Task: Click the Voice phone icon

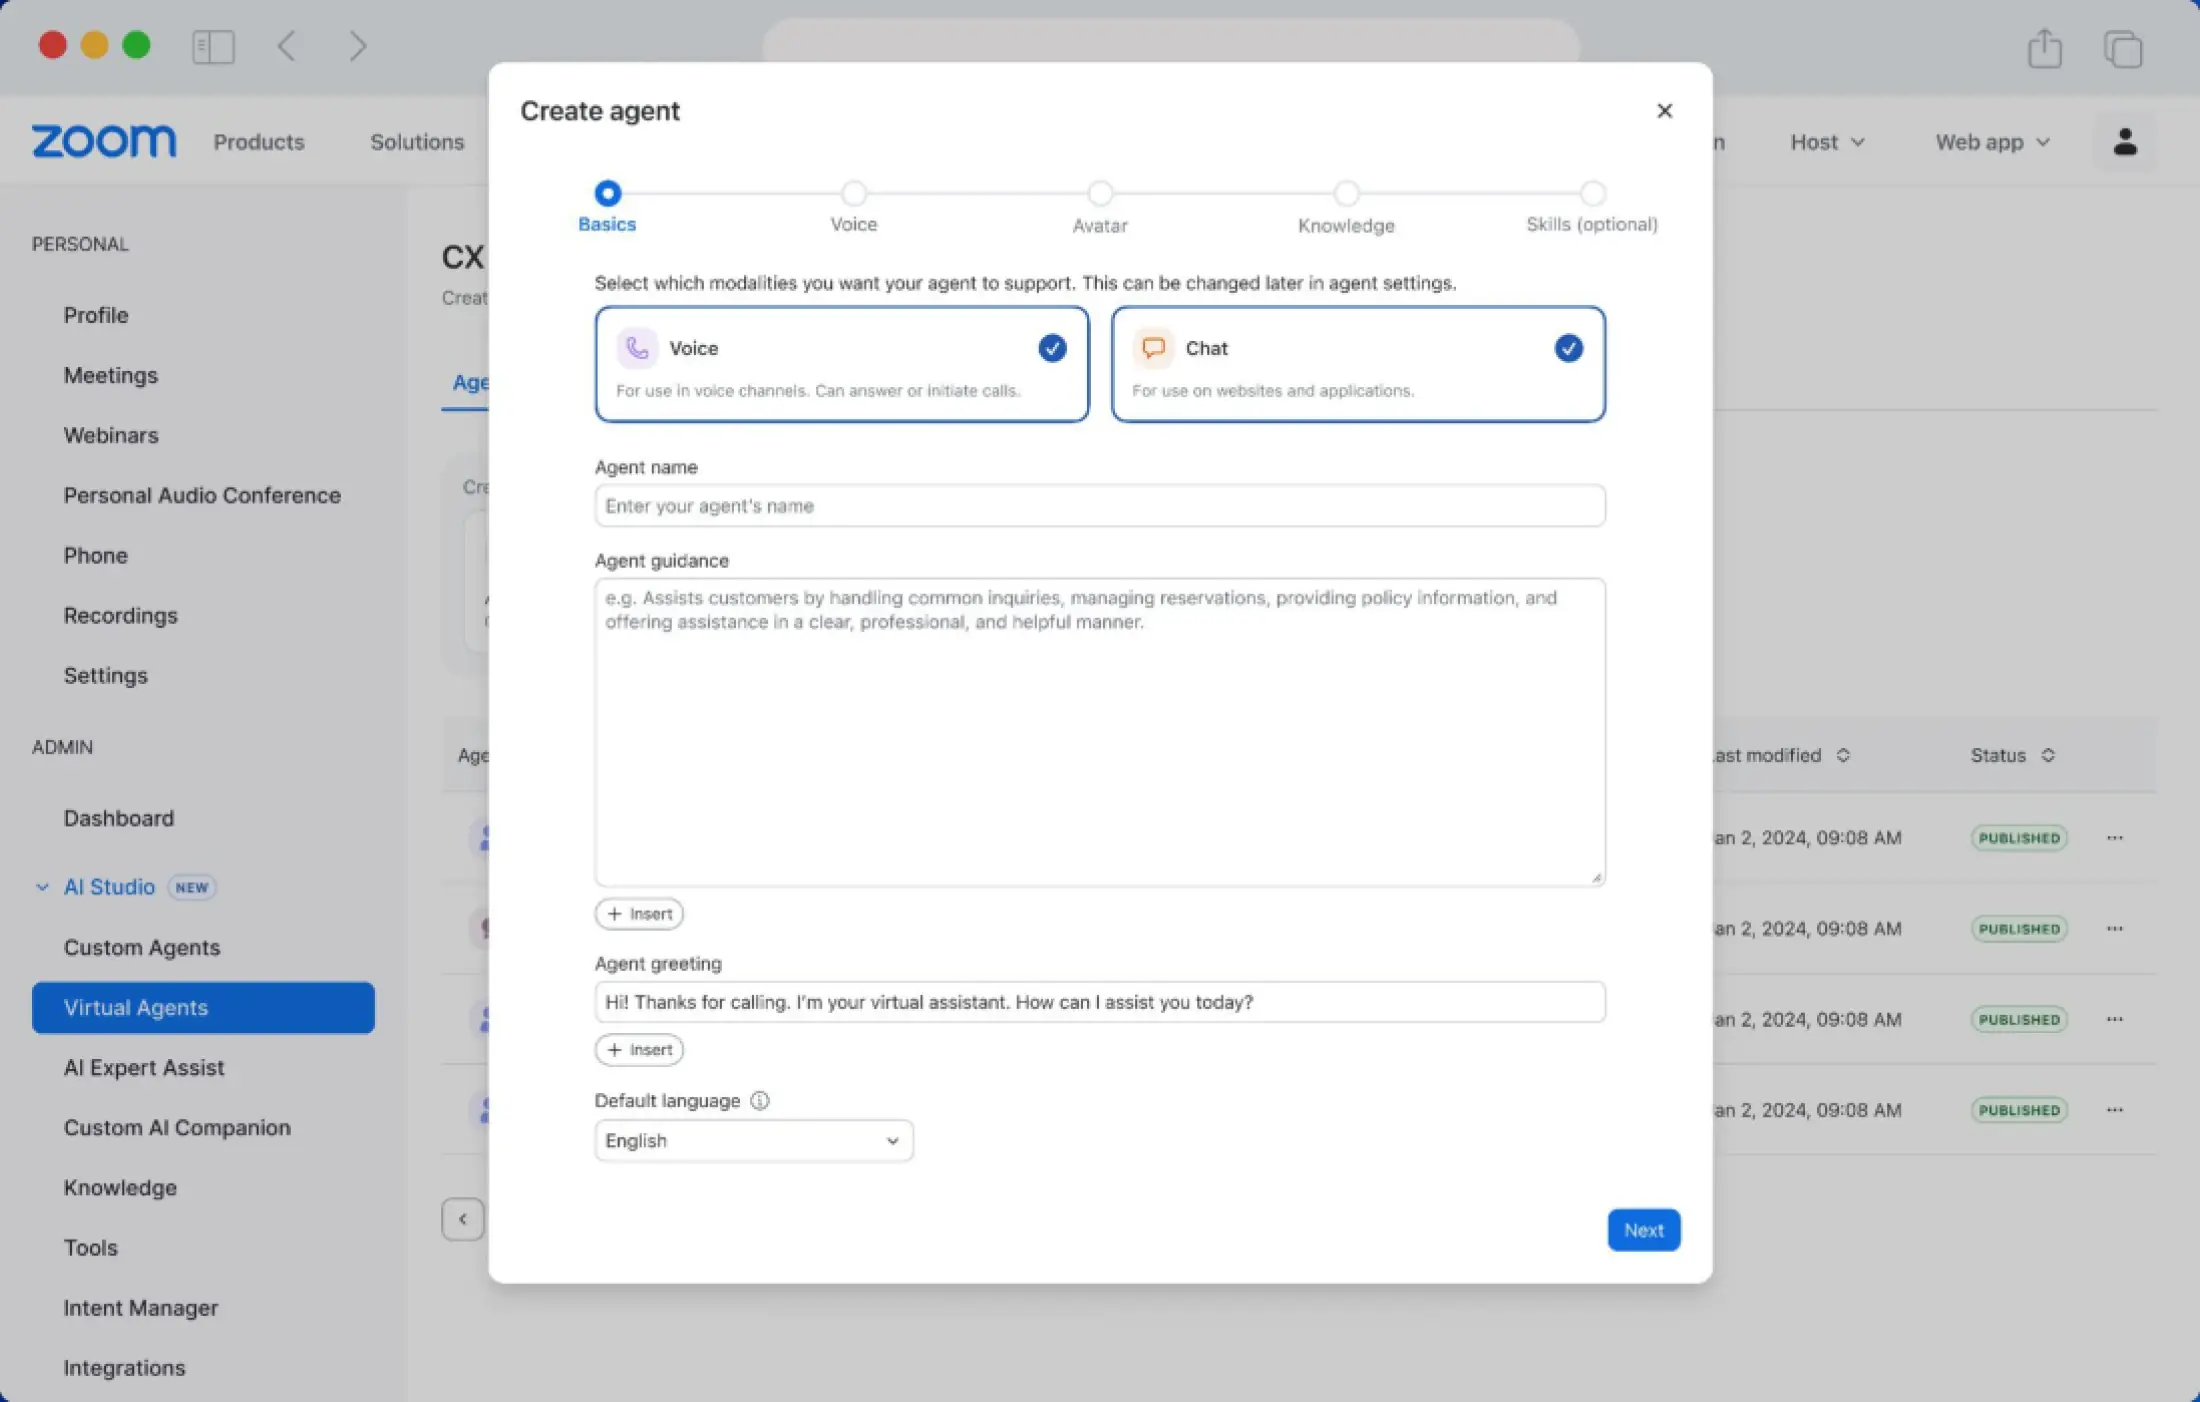Action: [637, 348]
